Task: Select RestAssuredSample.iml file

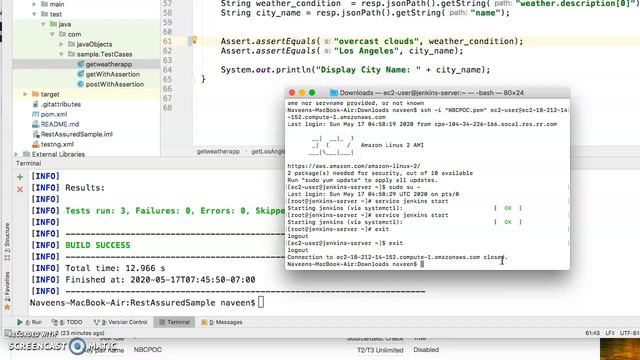Action: click(76, 134)
